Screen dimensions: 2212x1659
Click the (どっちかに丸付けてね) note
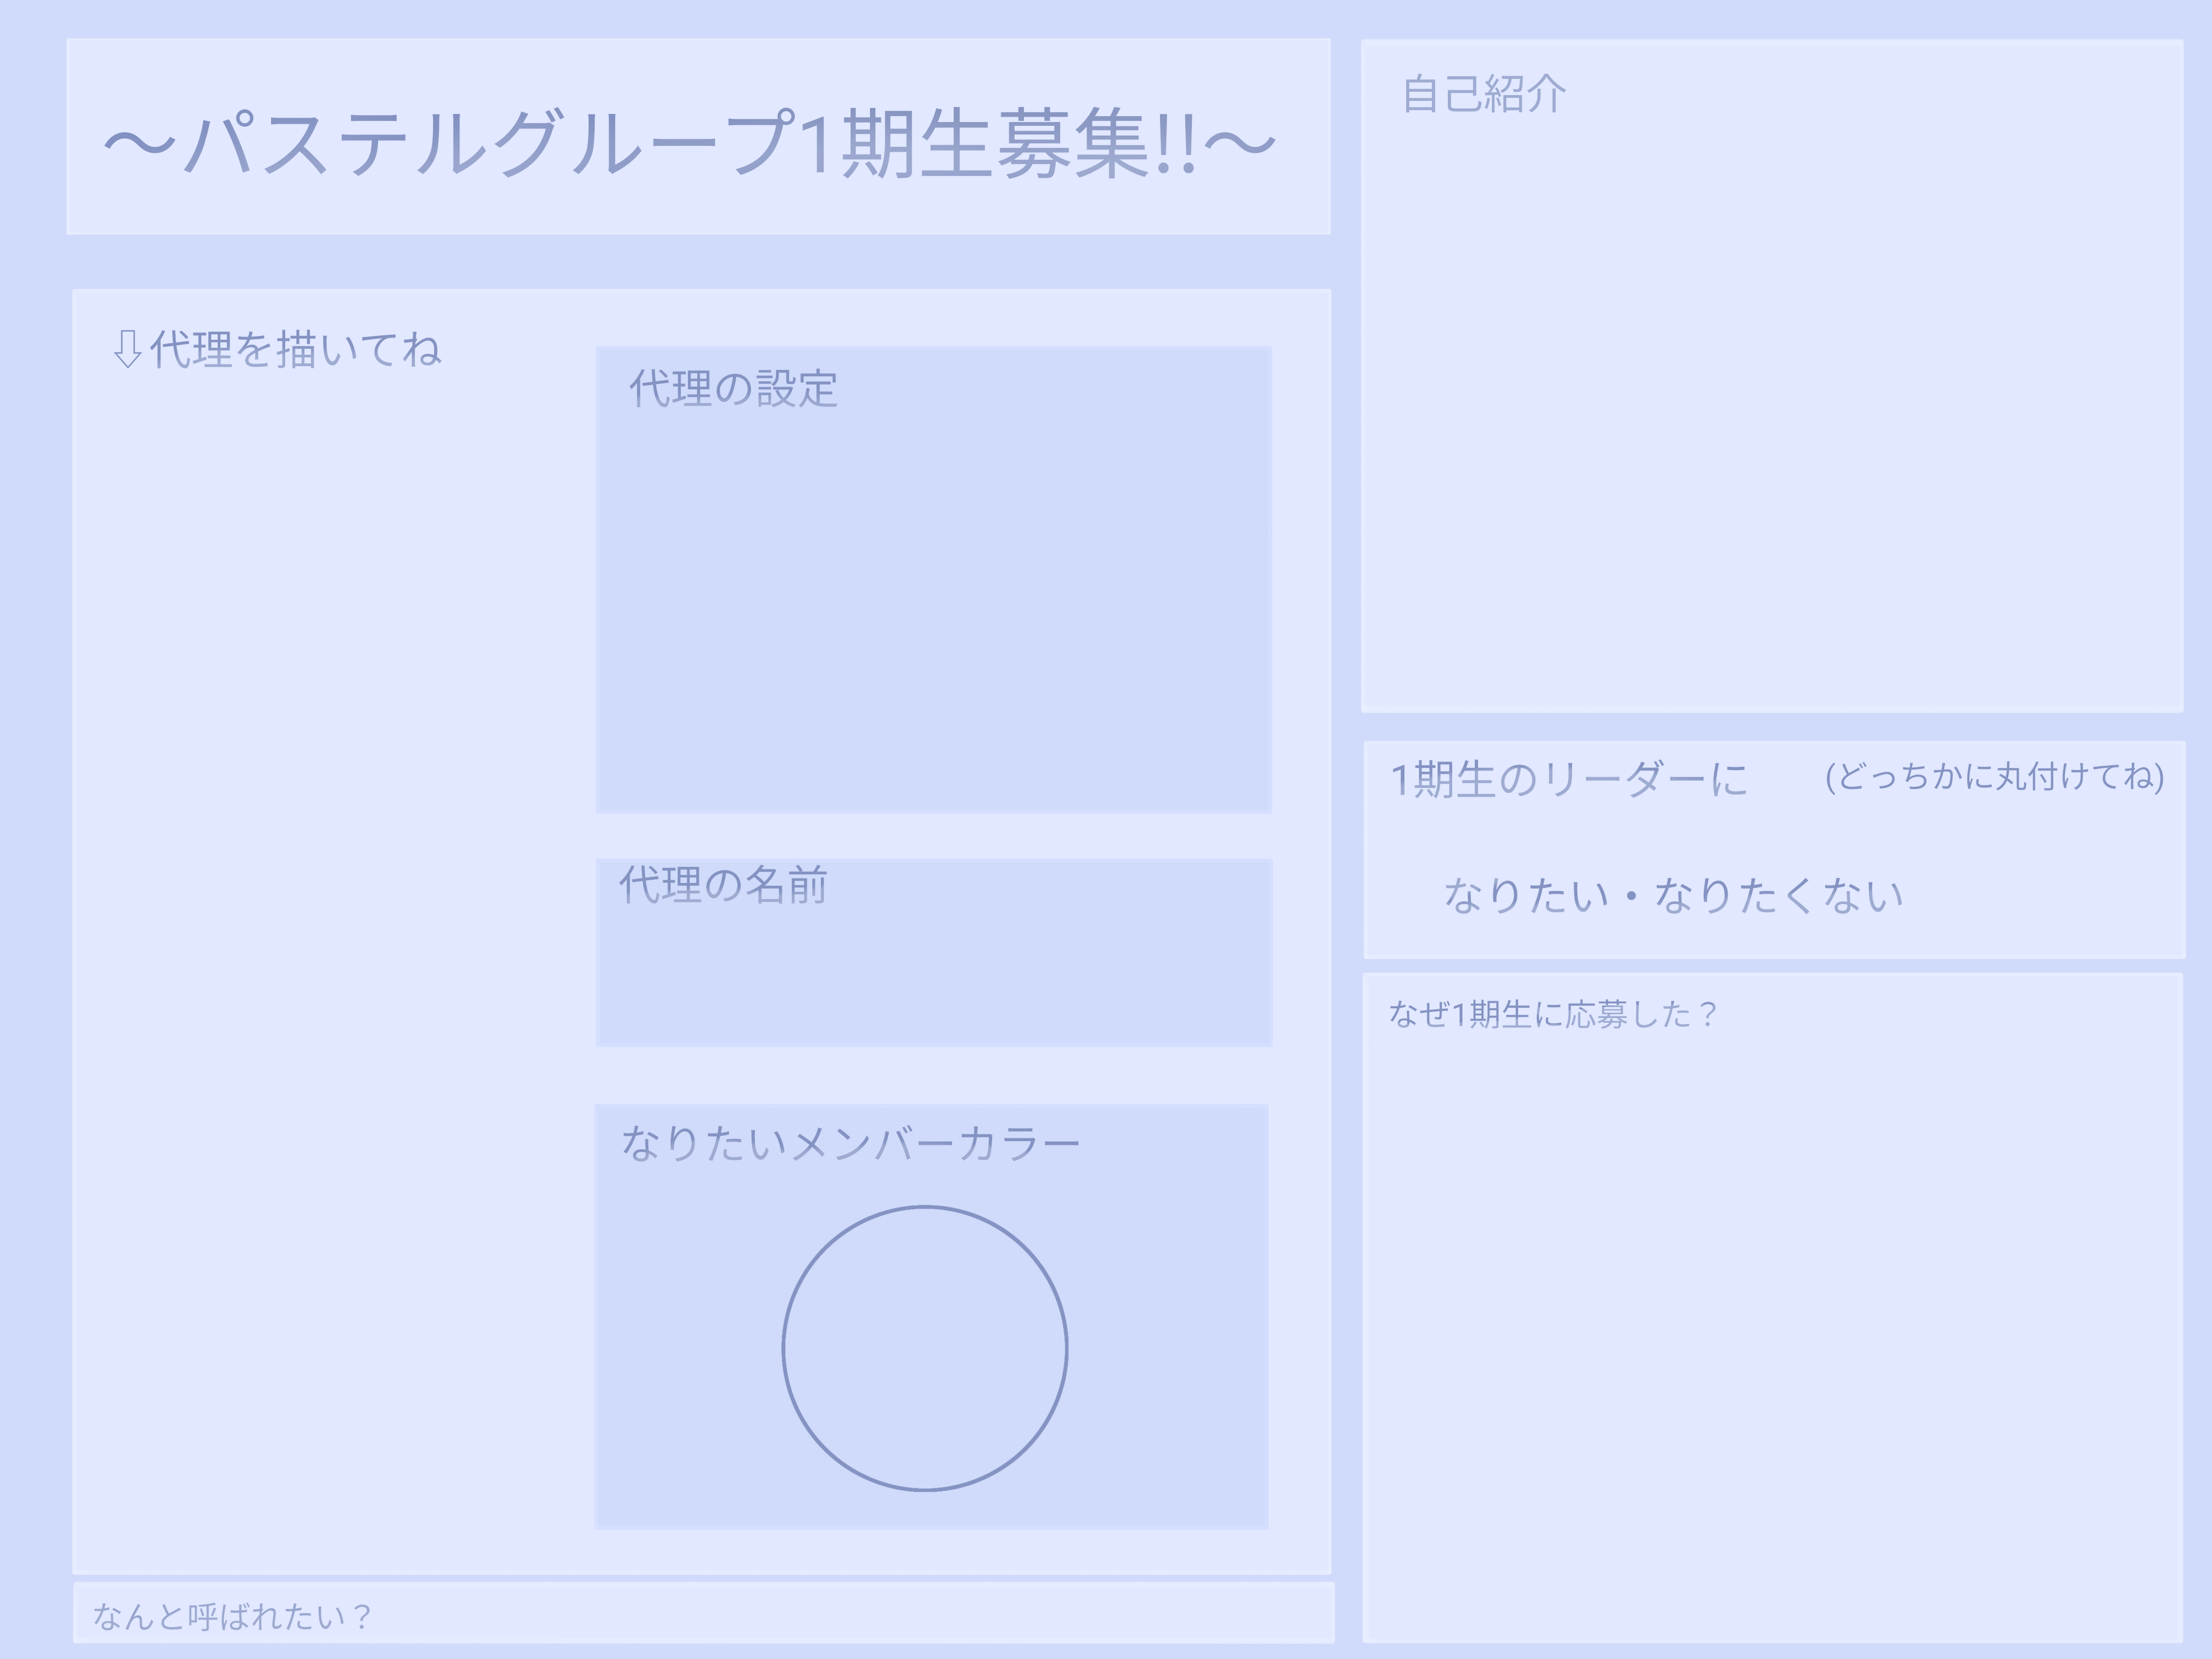click(1995, 776)
